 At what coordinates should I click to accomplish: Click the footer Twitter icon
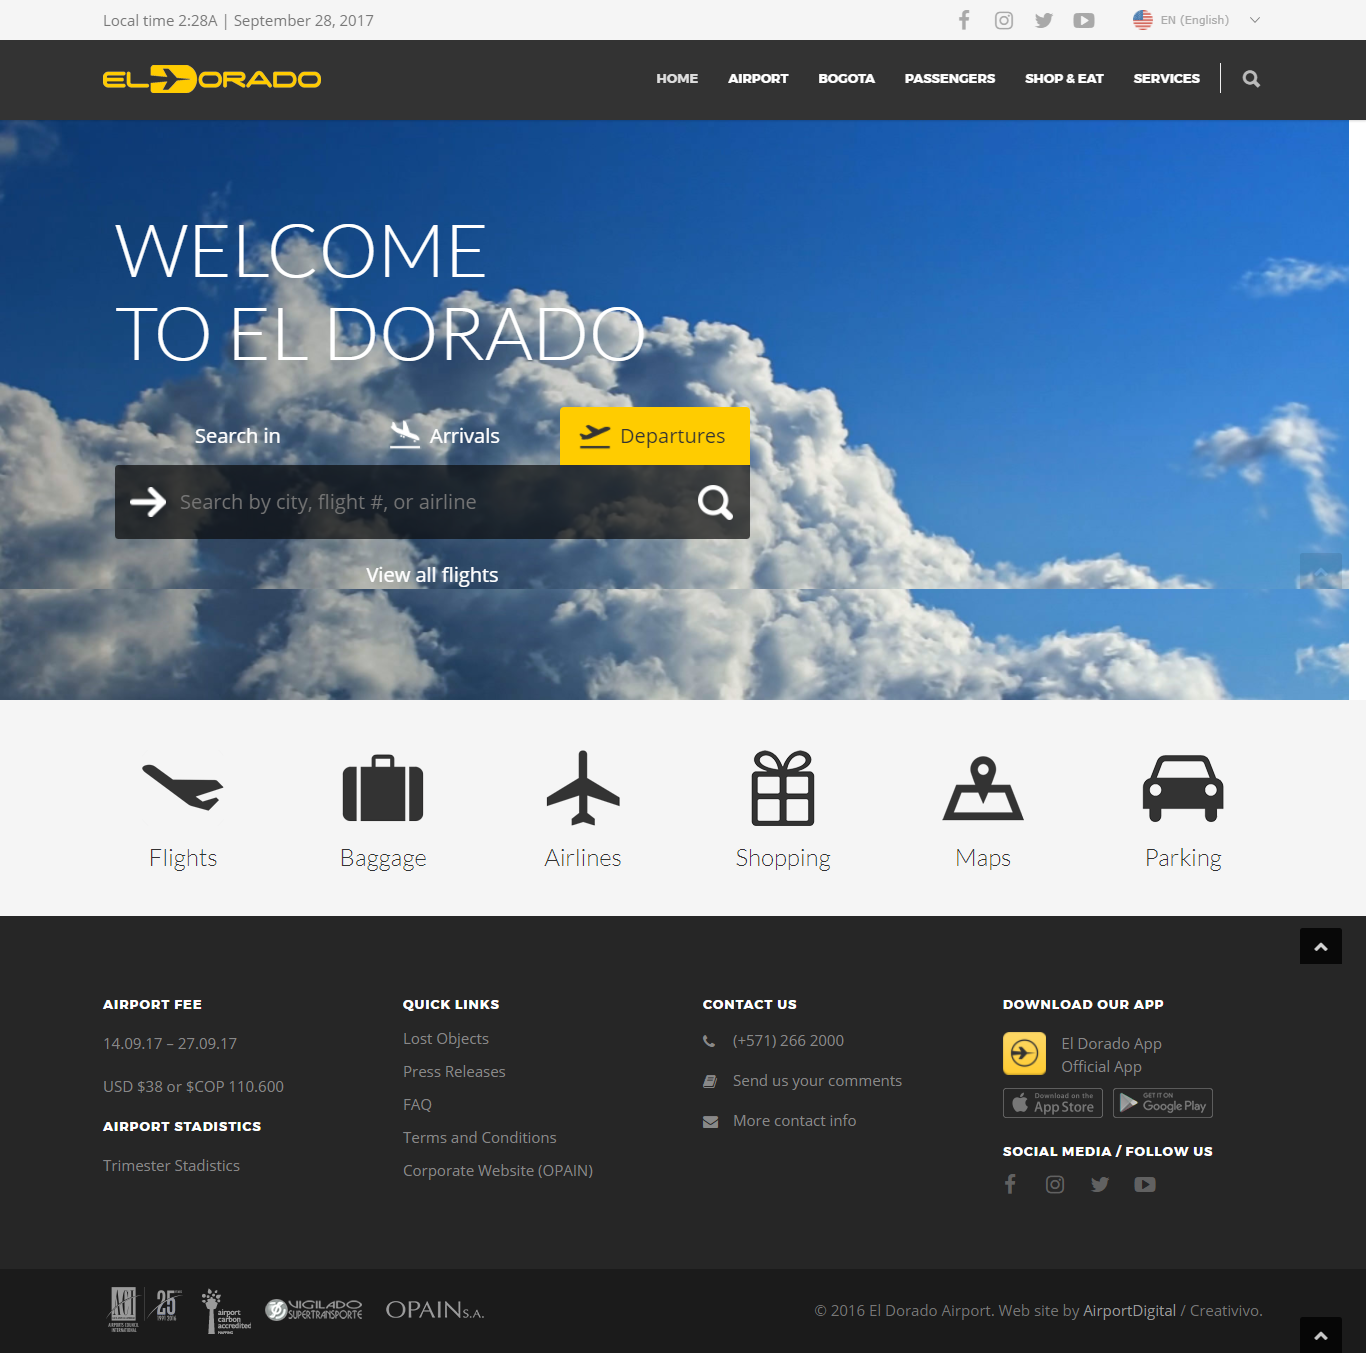point(1100,1184)
